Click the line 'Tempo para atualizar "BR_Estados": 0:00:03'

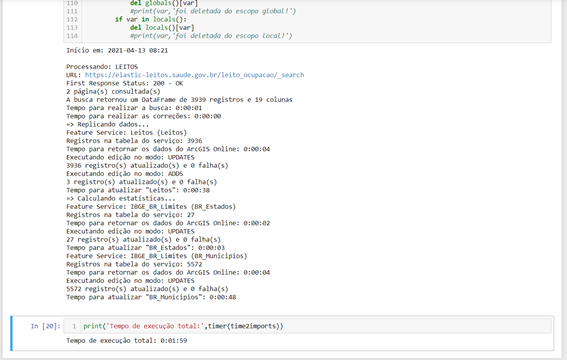(x=145, y=248)
